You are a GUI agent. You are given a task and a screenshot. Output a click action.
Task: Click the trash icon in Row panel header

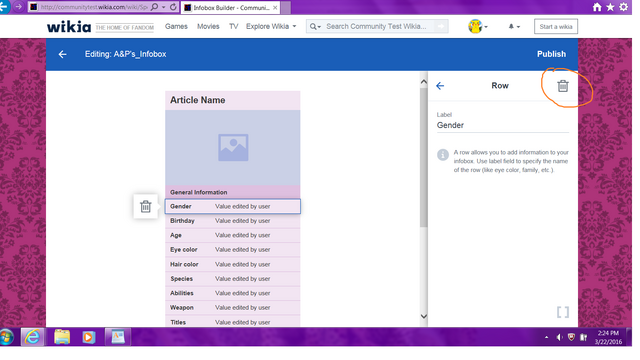[562, 86]
